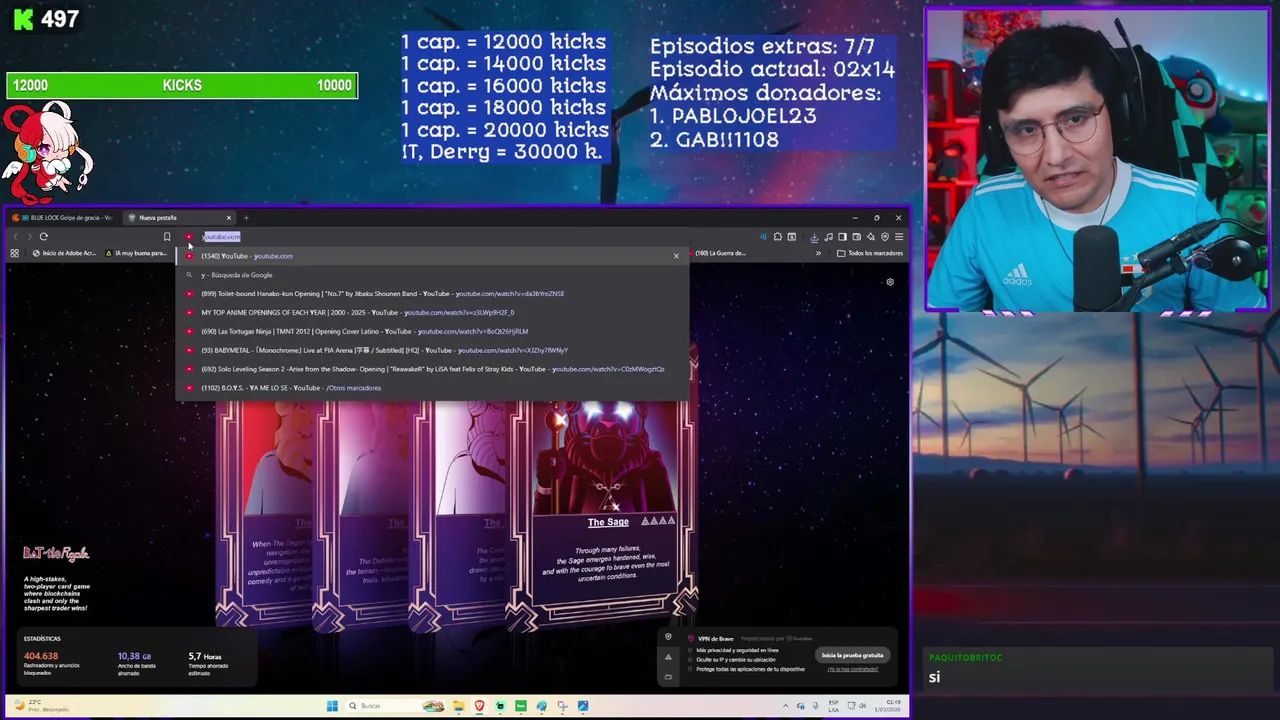The width and height of the screenshot is (1280, 720).
Task: Bookmark this page with the bookmark icon
Action: point(167,237)
